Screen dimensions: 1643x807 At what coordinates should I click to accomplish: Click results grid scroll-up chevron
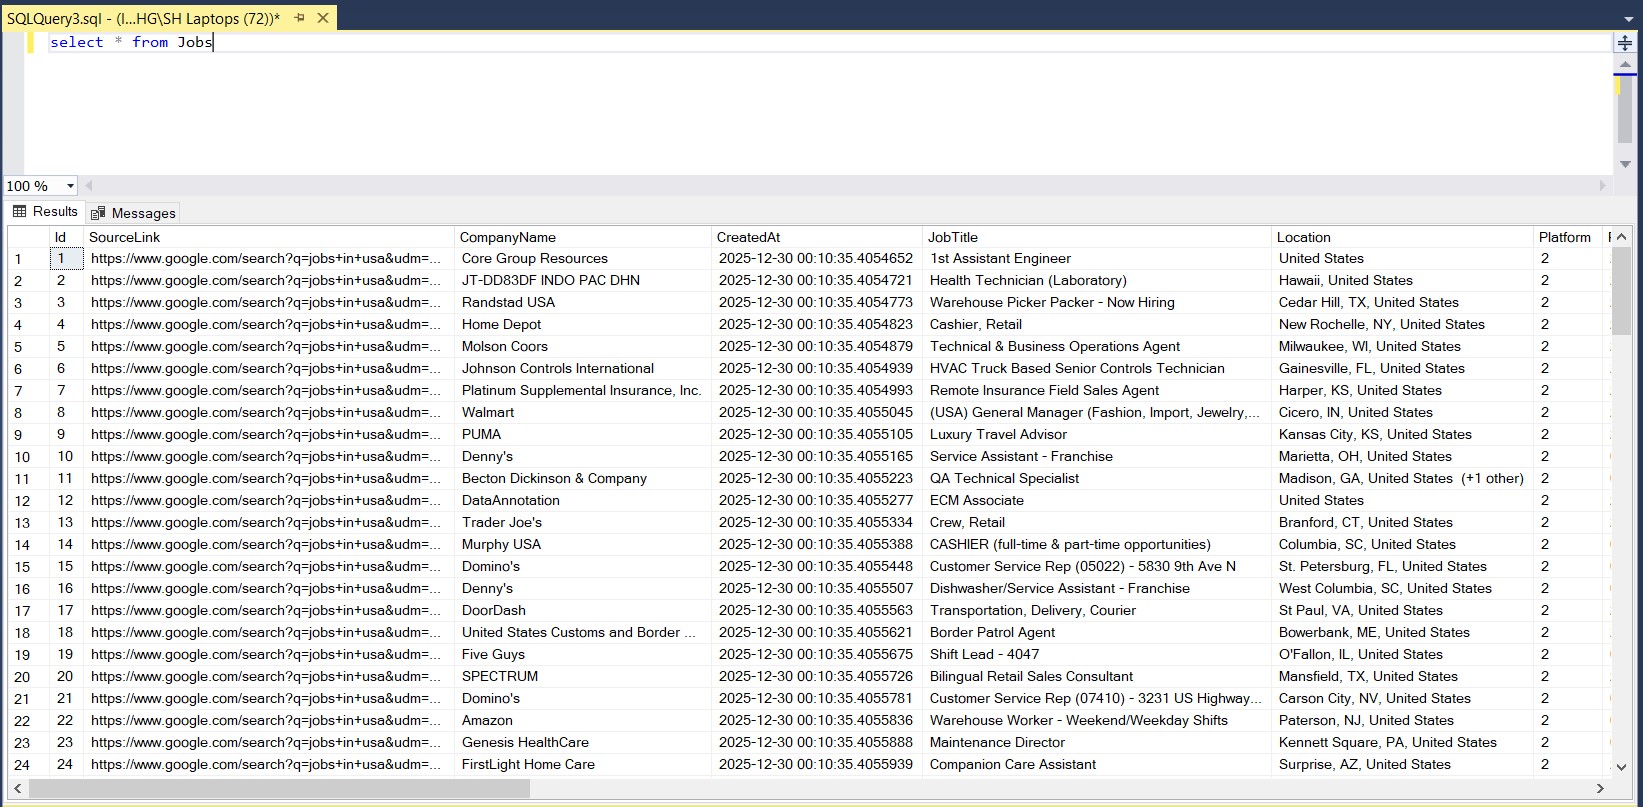click(x=1621, y=237)
